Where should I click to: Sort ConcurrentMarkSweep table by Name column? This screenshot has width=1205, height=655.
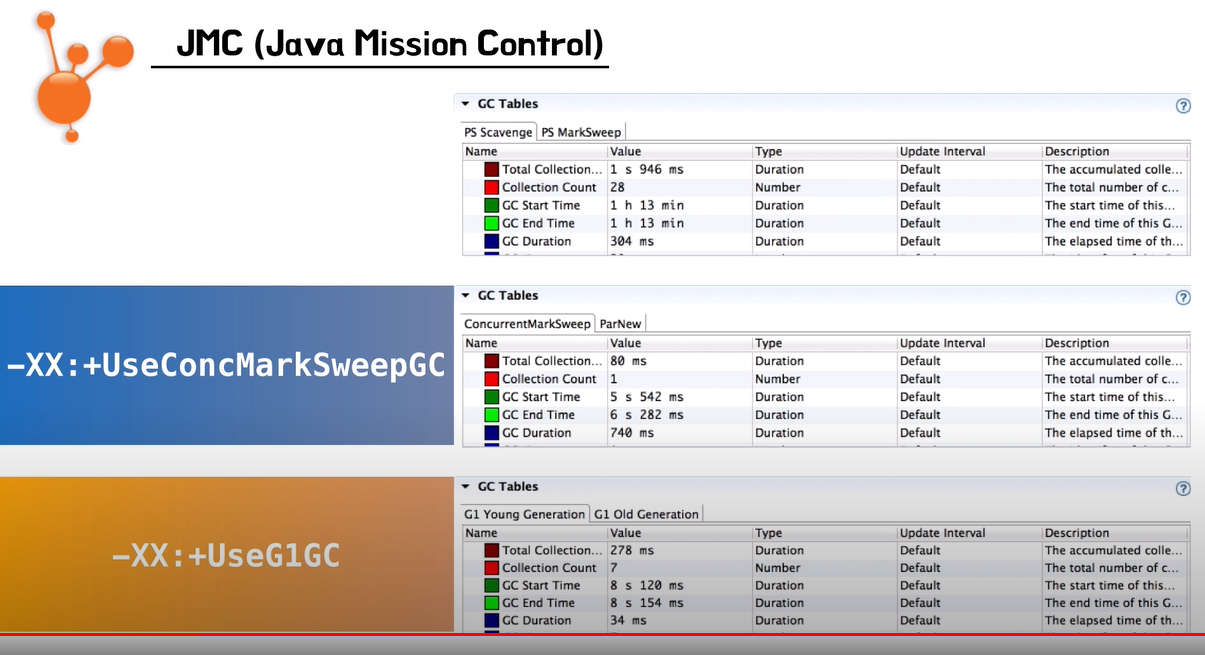pyautogui.click(x=534, y=343)
